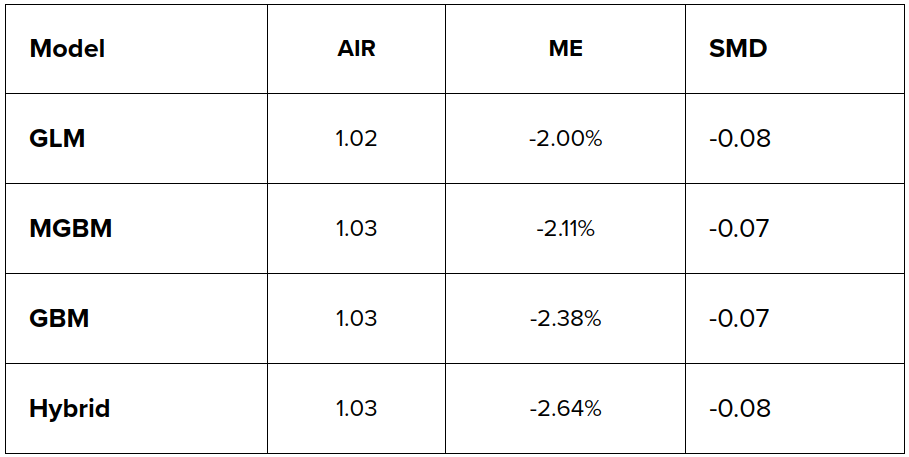
Task: Select the -2.64% ME cell
Action: (565, 409)
